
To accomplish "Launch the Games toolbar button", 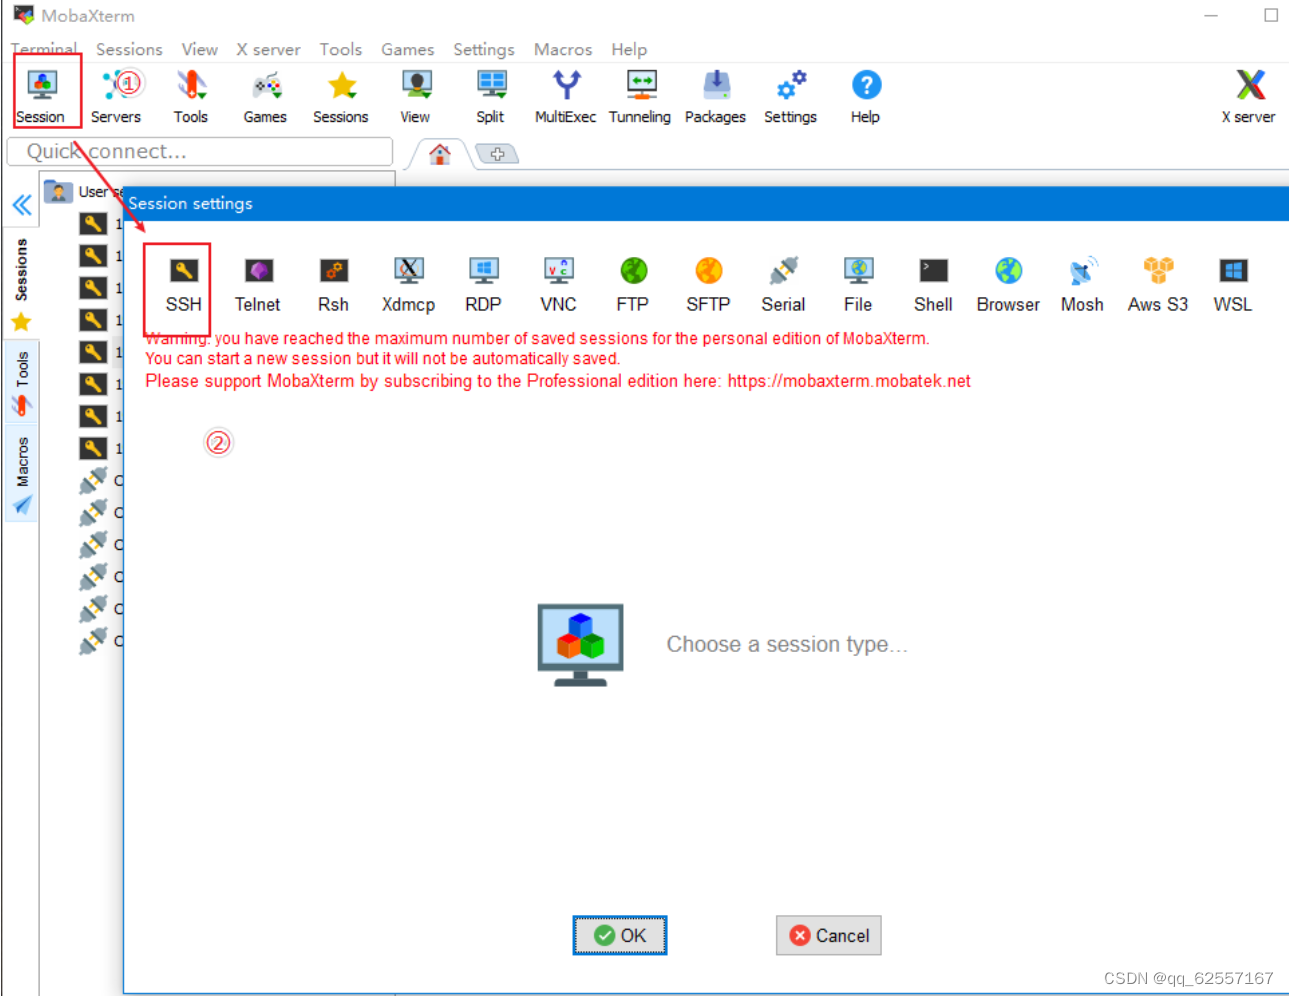I will click(x=265, y=96).
